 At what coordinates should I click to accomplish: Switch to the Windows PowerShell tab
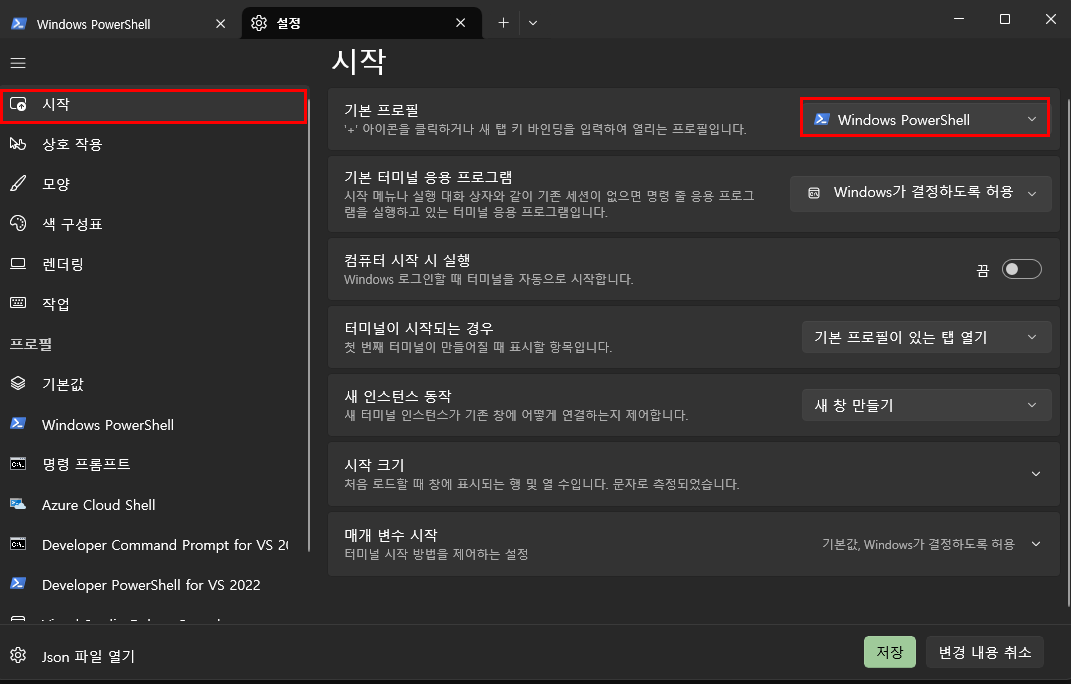pyautogui.click(x=120, y=24)
